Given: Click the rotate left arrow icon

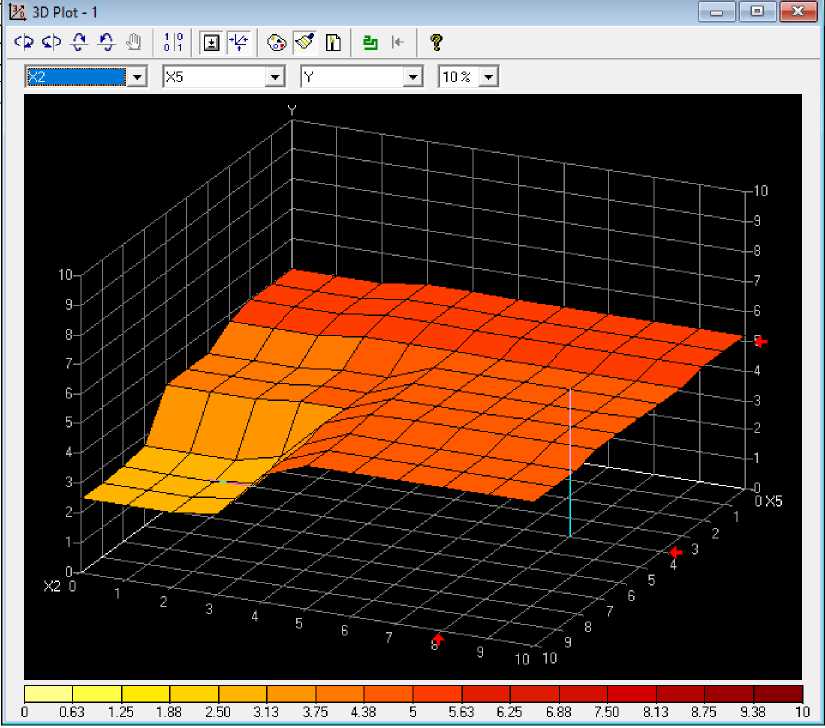Looking at the screenshot, I should (24, 42).
